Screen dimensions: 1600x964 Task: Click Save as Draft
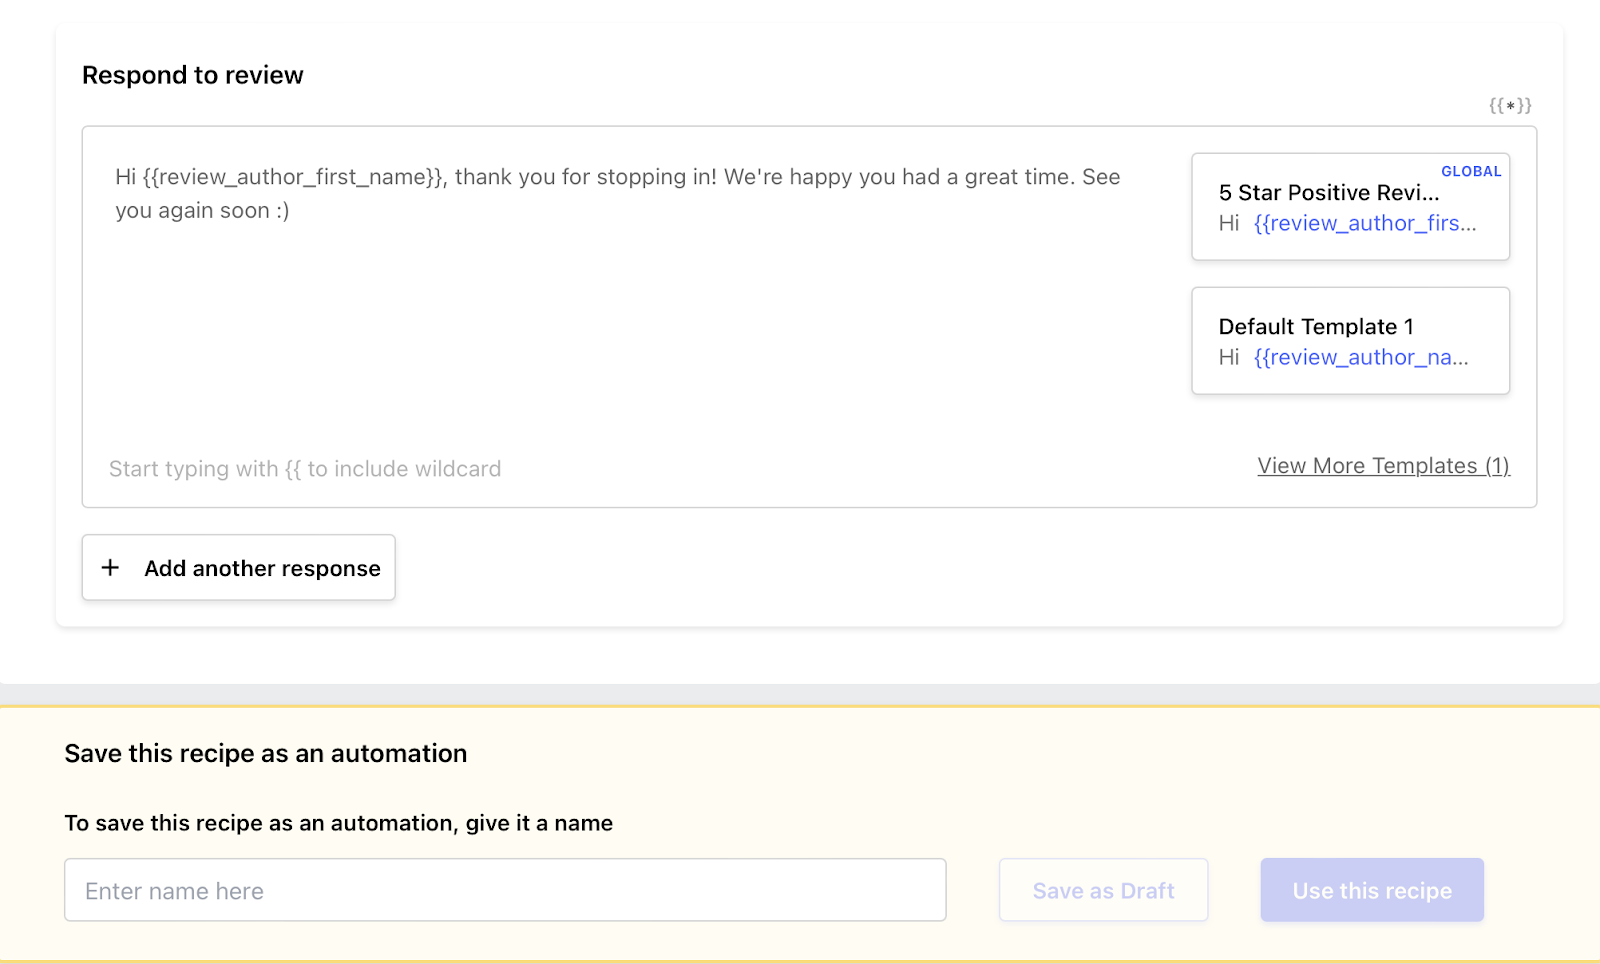[x=1103, y=890]
